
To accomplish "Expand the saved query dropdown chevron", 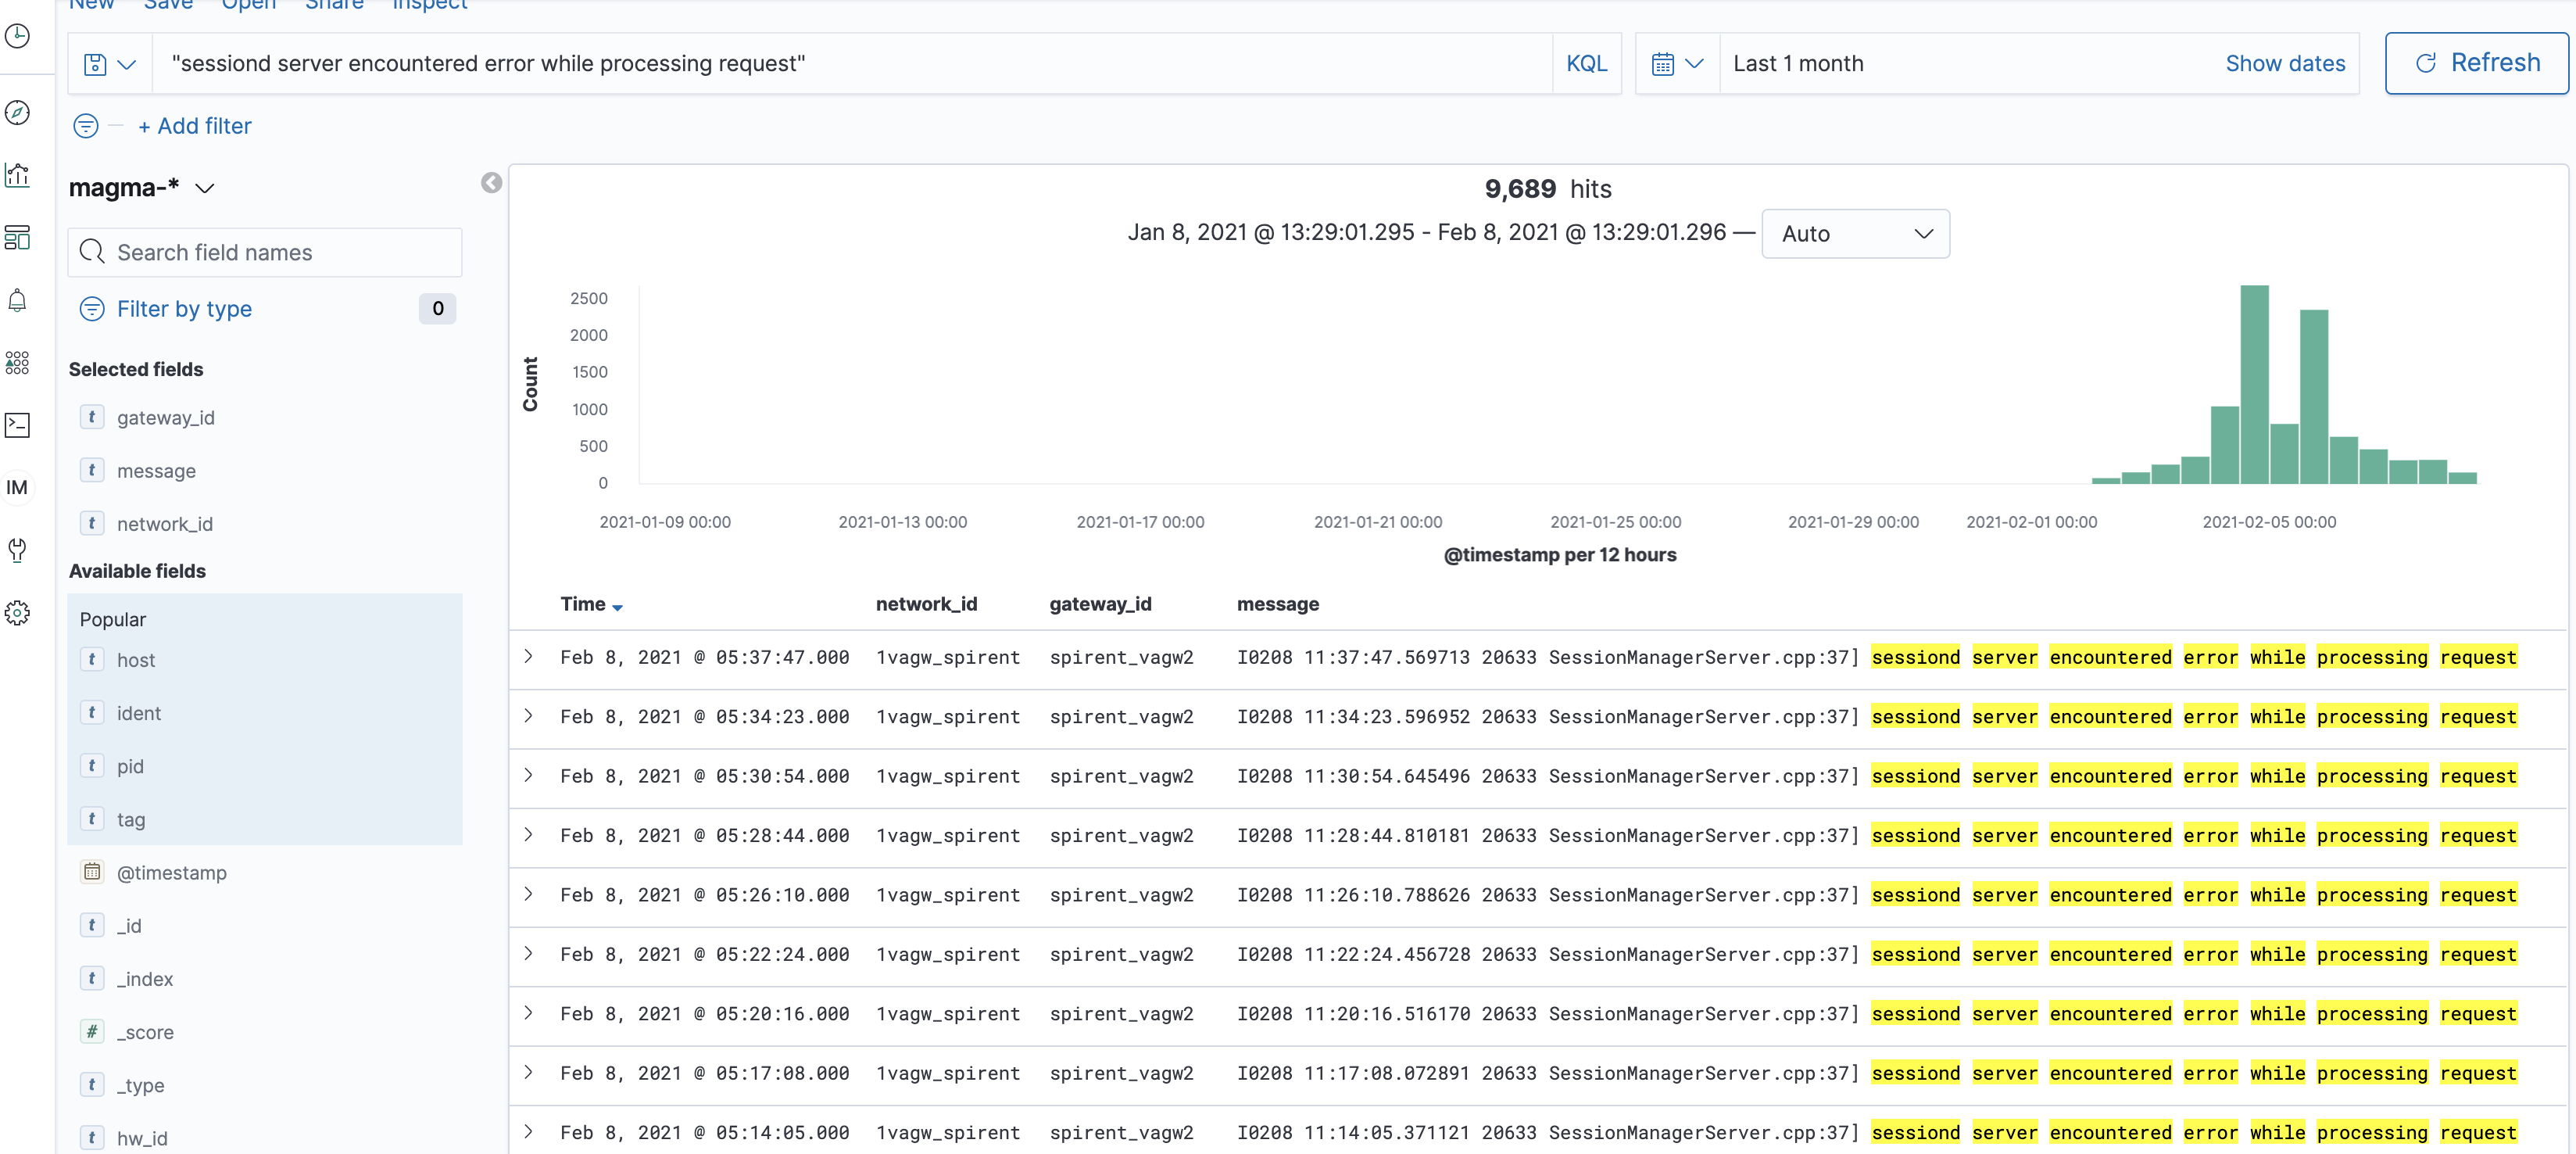I will pyautogui.click(x=127, y=64).
